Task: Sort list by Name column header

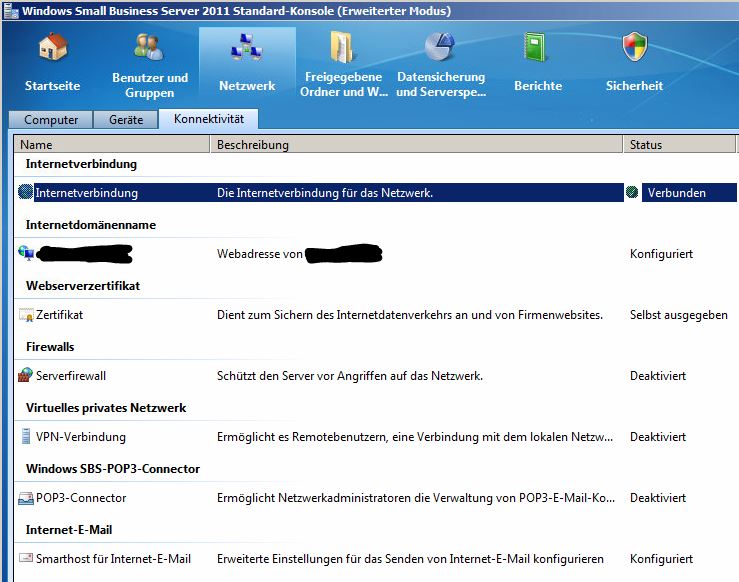Action: 112,144
